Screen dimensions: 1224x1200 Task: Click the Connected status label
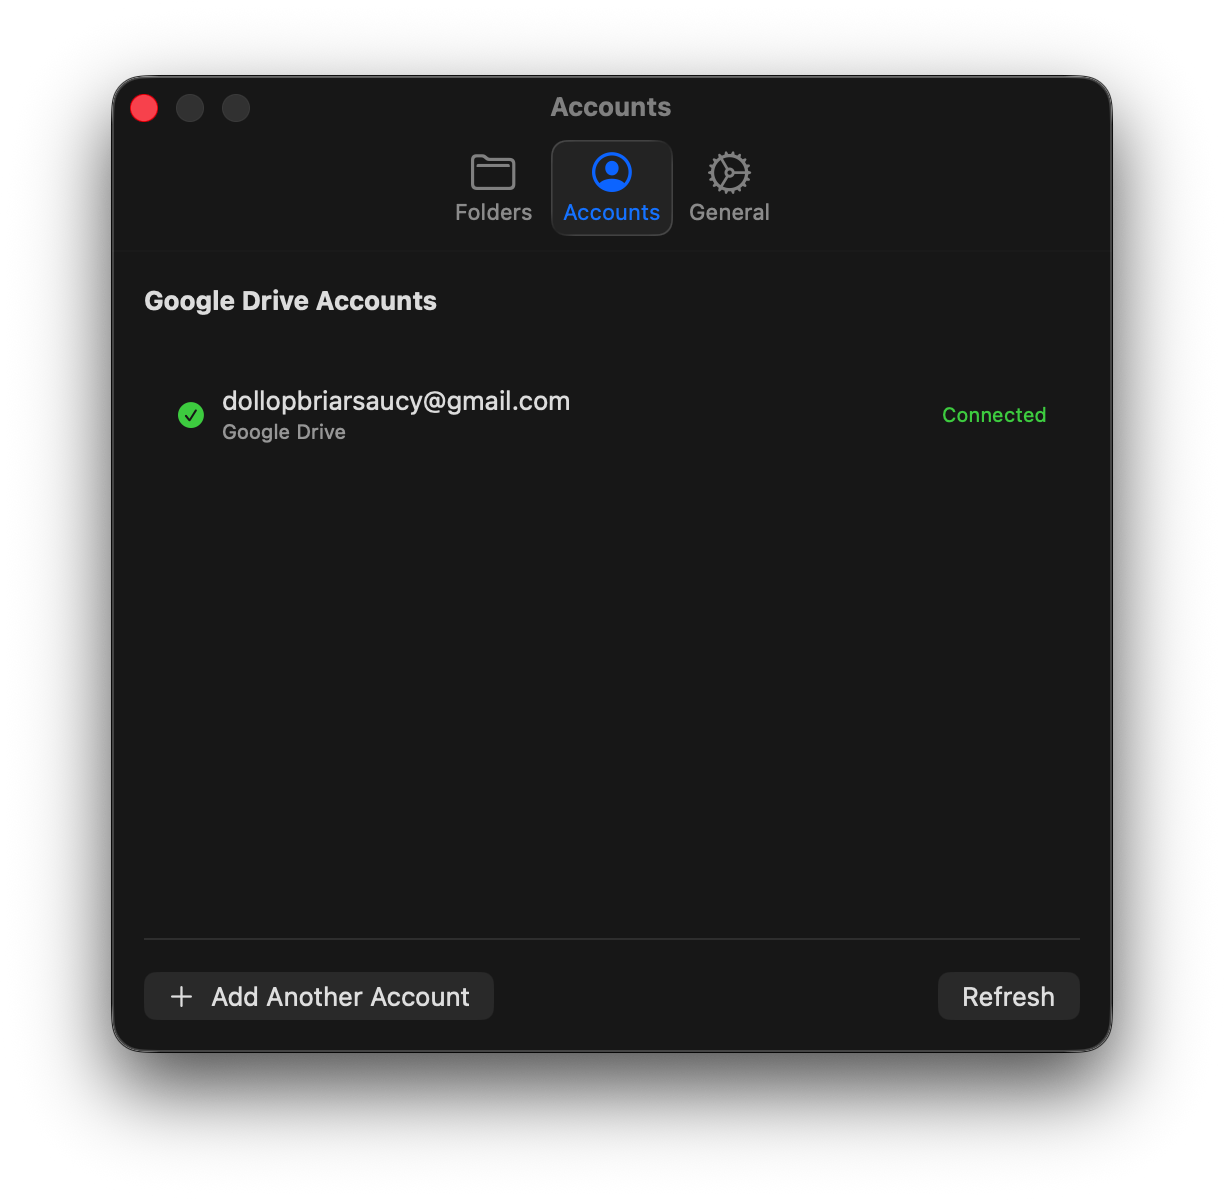[994, 415]
